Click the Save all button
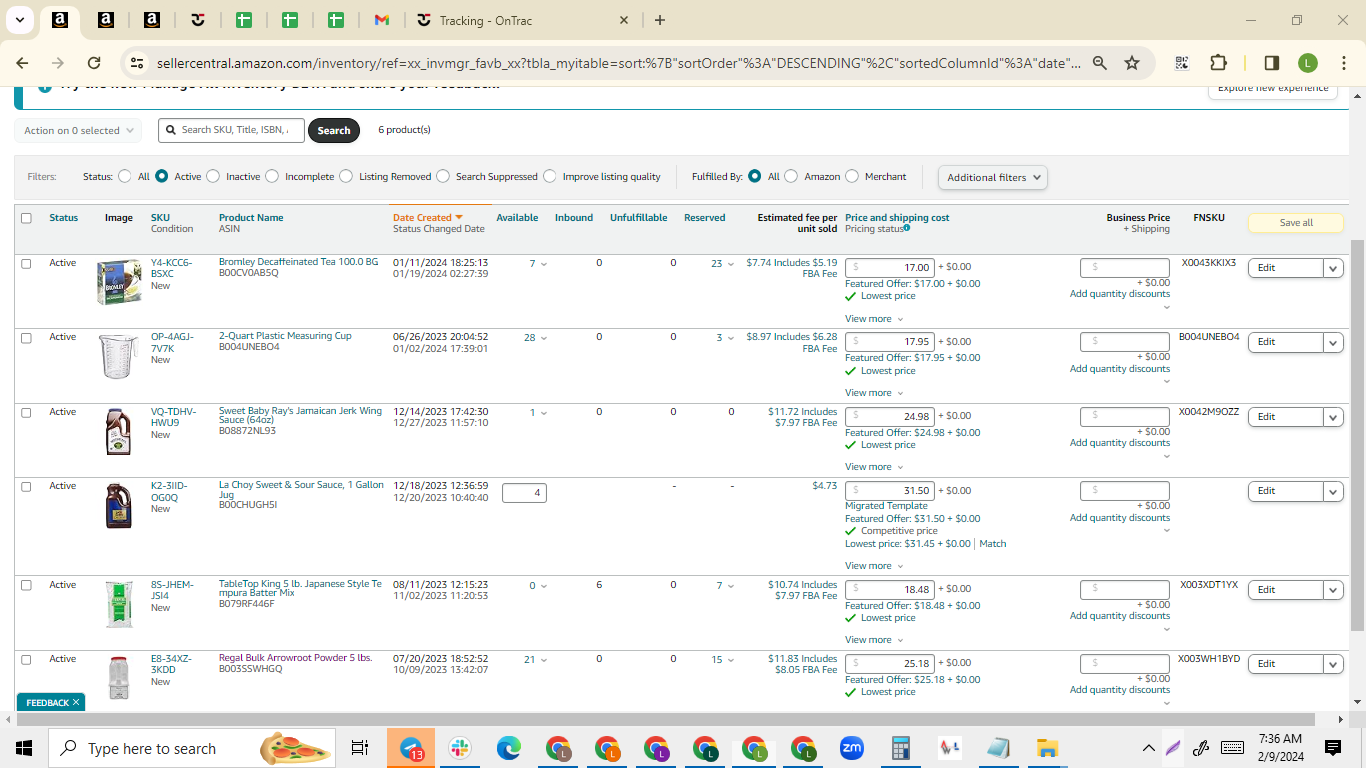The image size is (1366, 768). coord(1295,222)
